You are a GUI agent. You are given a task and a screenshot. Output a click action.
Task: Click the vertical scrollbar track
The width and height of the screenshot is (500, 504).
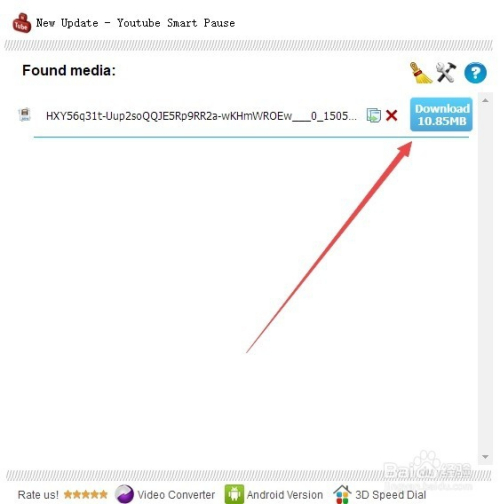pyautogui.click(x=485, y=278)
